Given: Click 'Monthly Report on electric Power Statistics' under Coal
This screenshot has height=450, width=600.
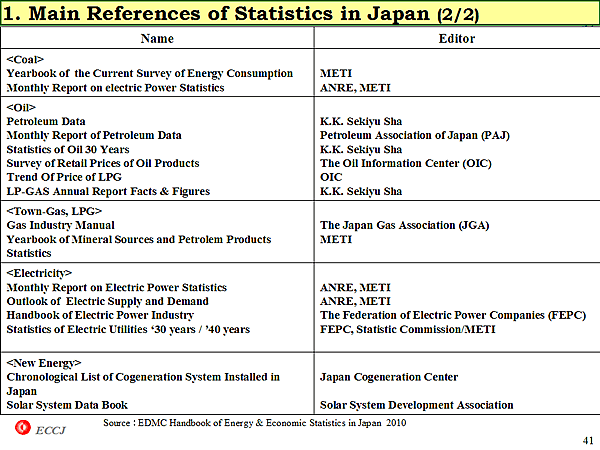Looking at the screenshot, I should [x=115, y=88].
